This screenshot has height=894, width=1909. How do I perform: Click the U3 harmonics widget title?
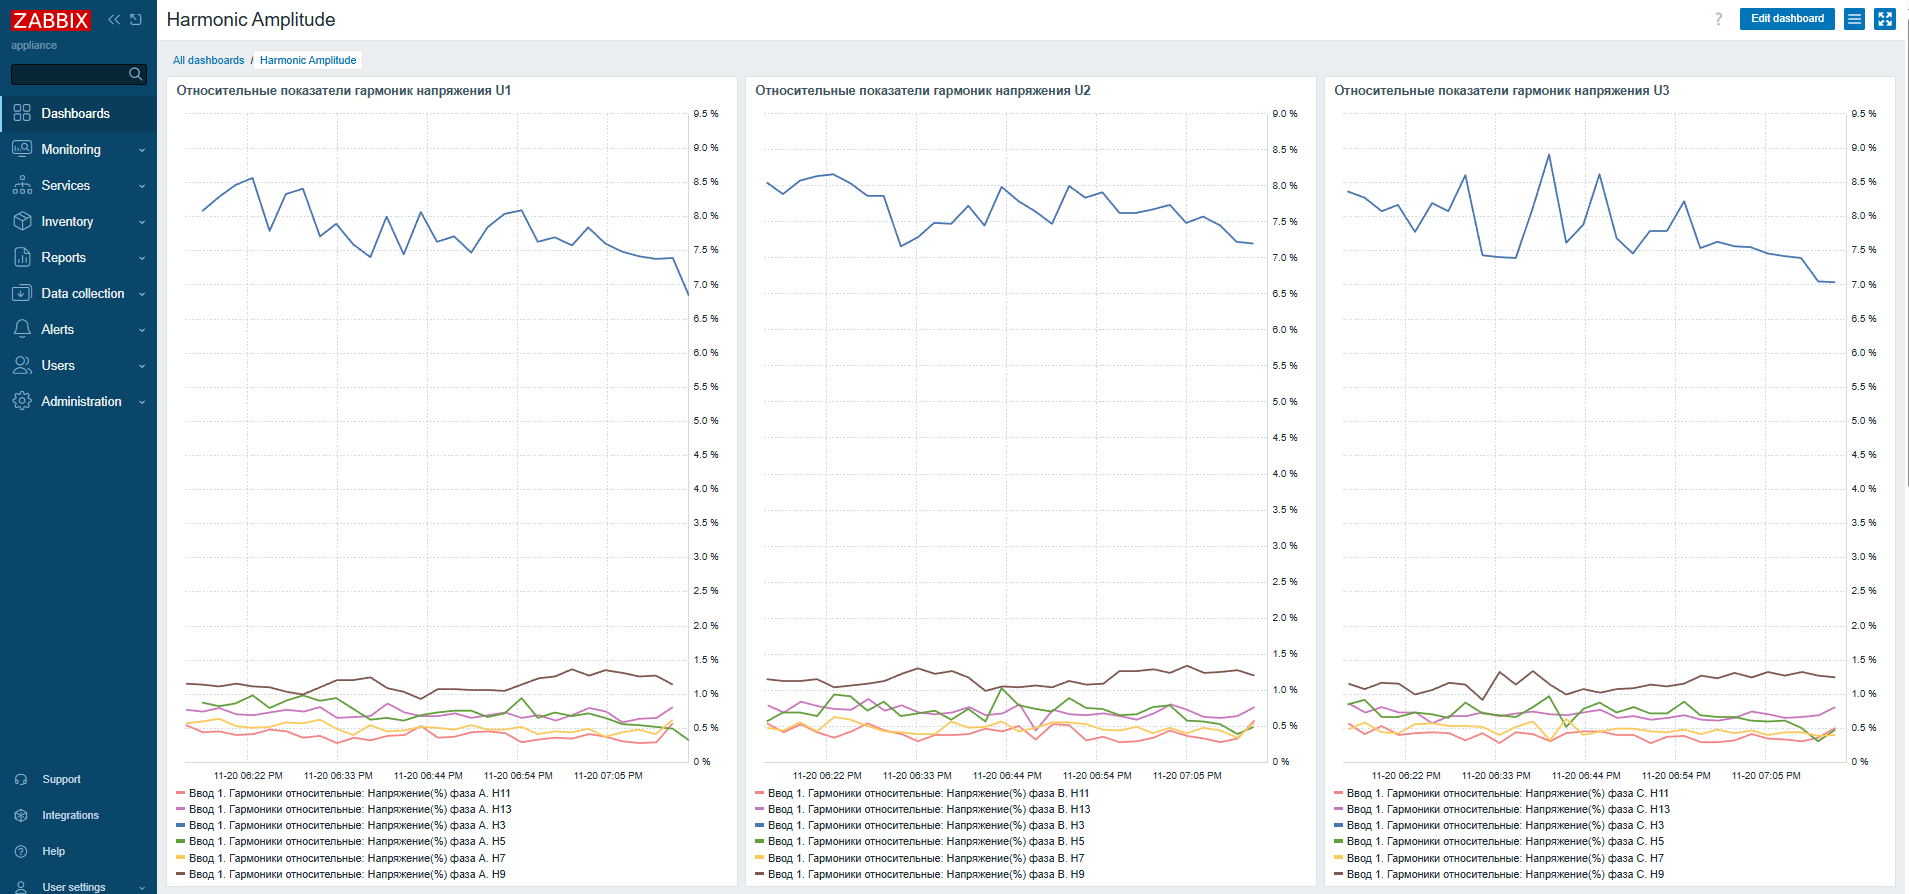(1502, 91)
